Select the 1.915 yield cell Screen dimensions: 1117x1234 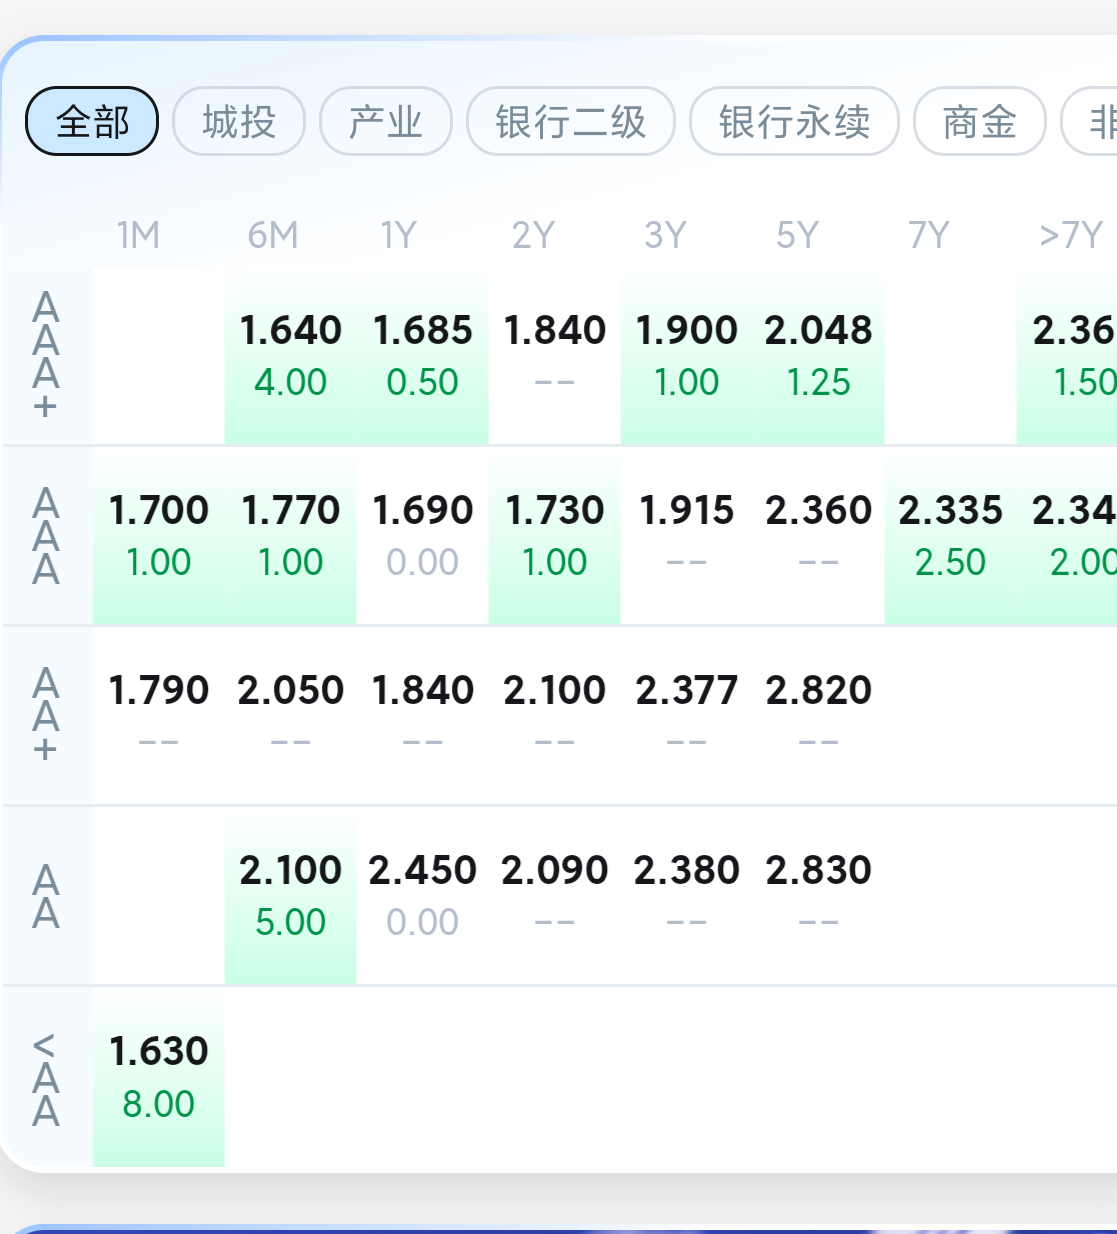[x=687, y=536]
